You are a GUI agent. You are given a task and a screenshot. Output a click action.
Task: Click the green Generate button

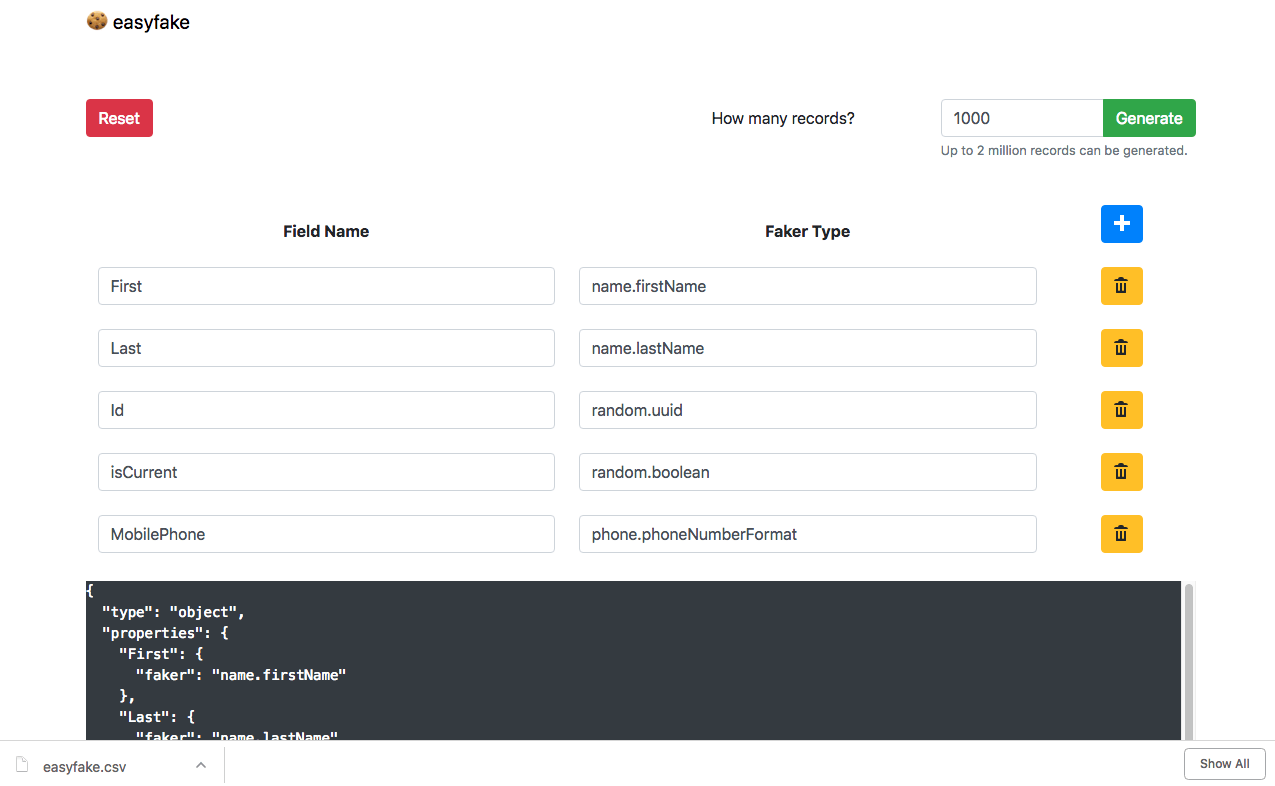pos(1149,118)
